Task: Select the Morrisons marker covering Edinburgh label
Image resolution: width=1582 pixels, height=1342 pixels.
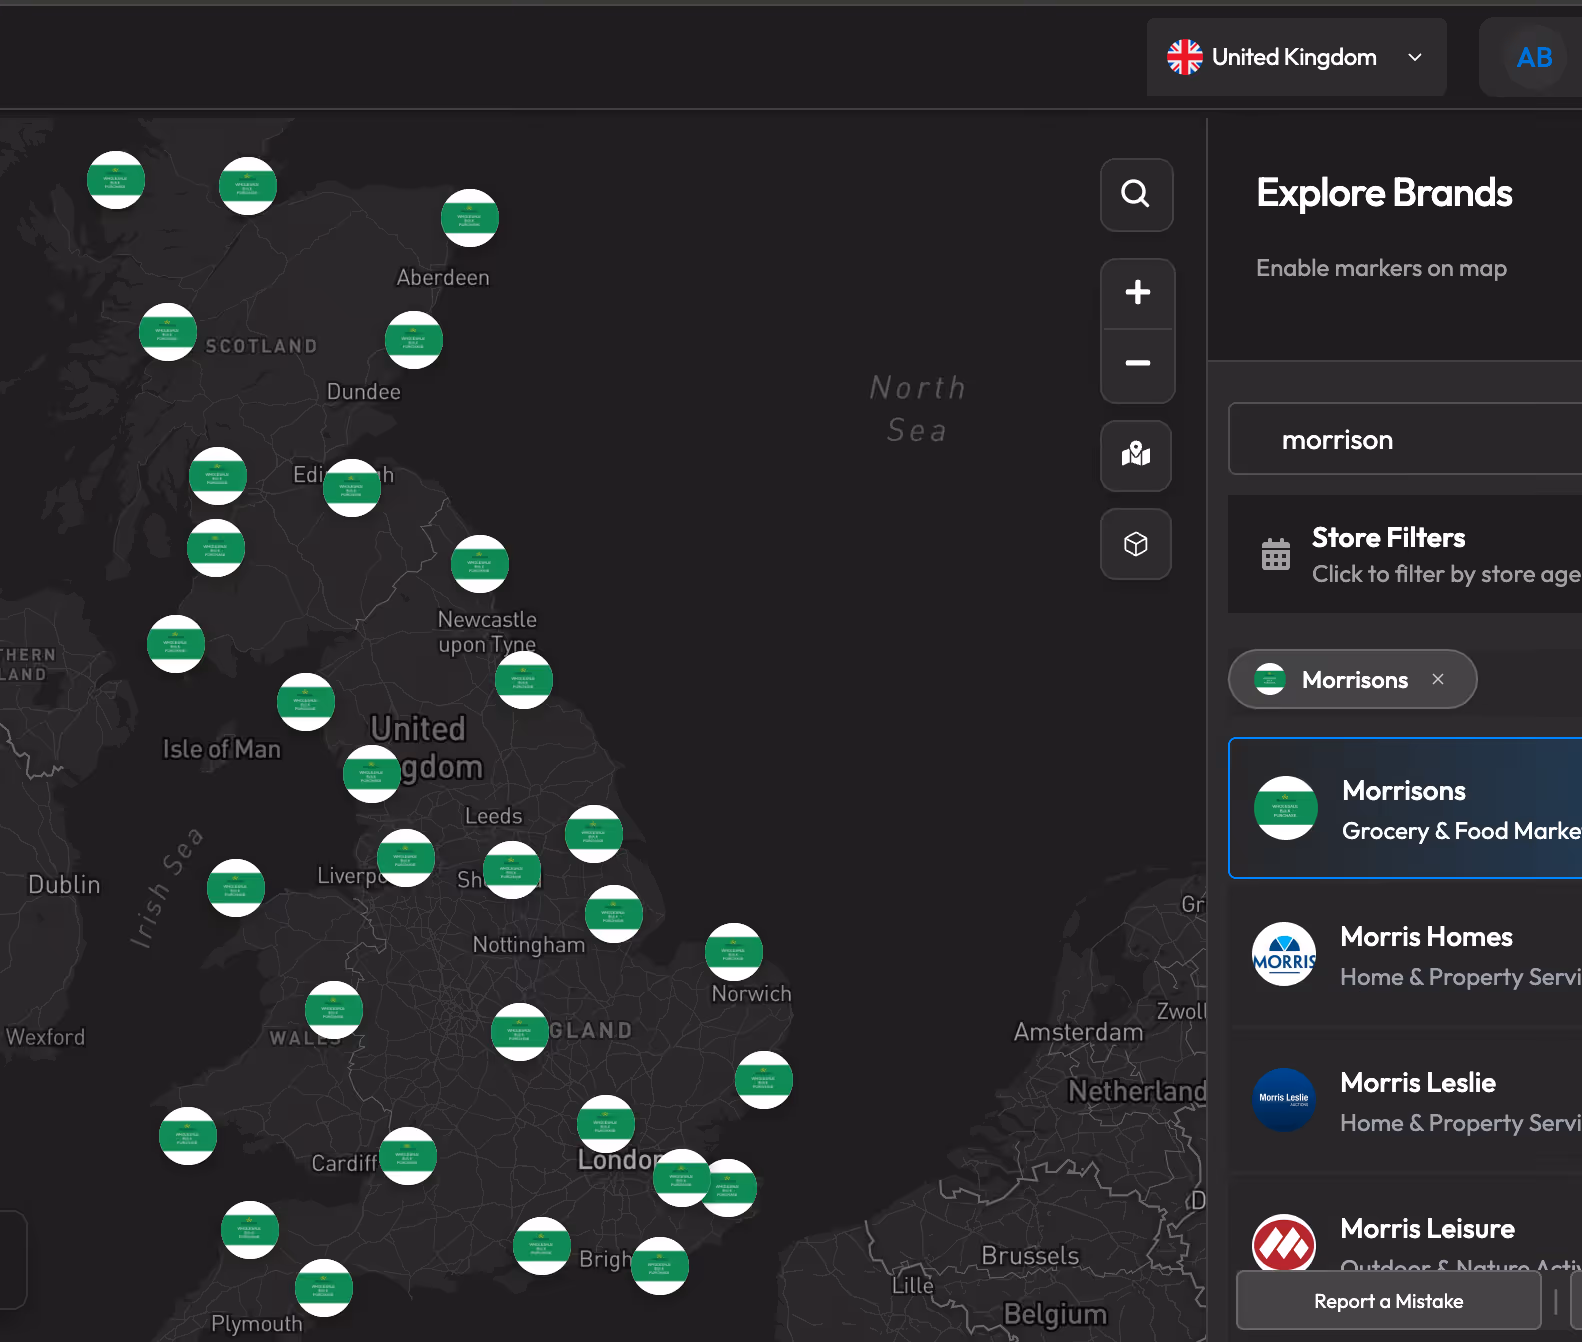Action: click(x=352, y=488)
